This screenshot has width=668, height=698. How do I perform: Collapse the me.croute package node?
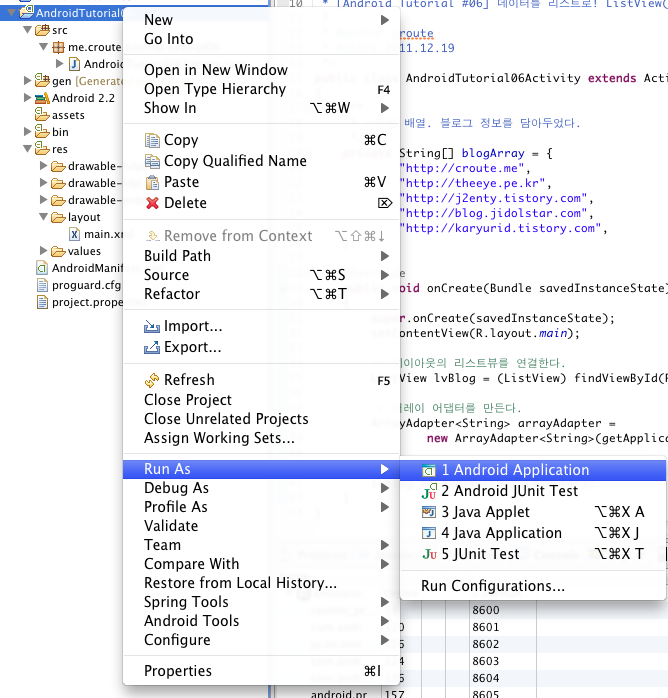[x=44, y=47]
